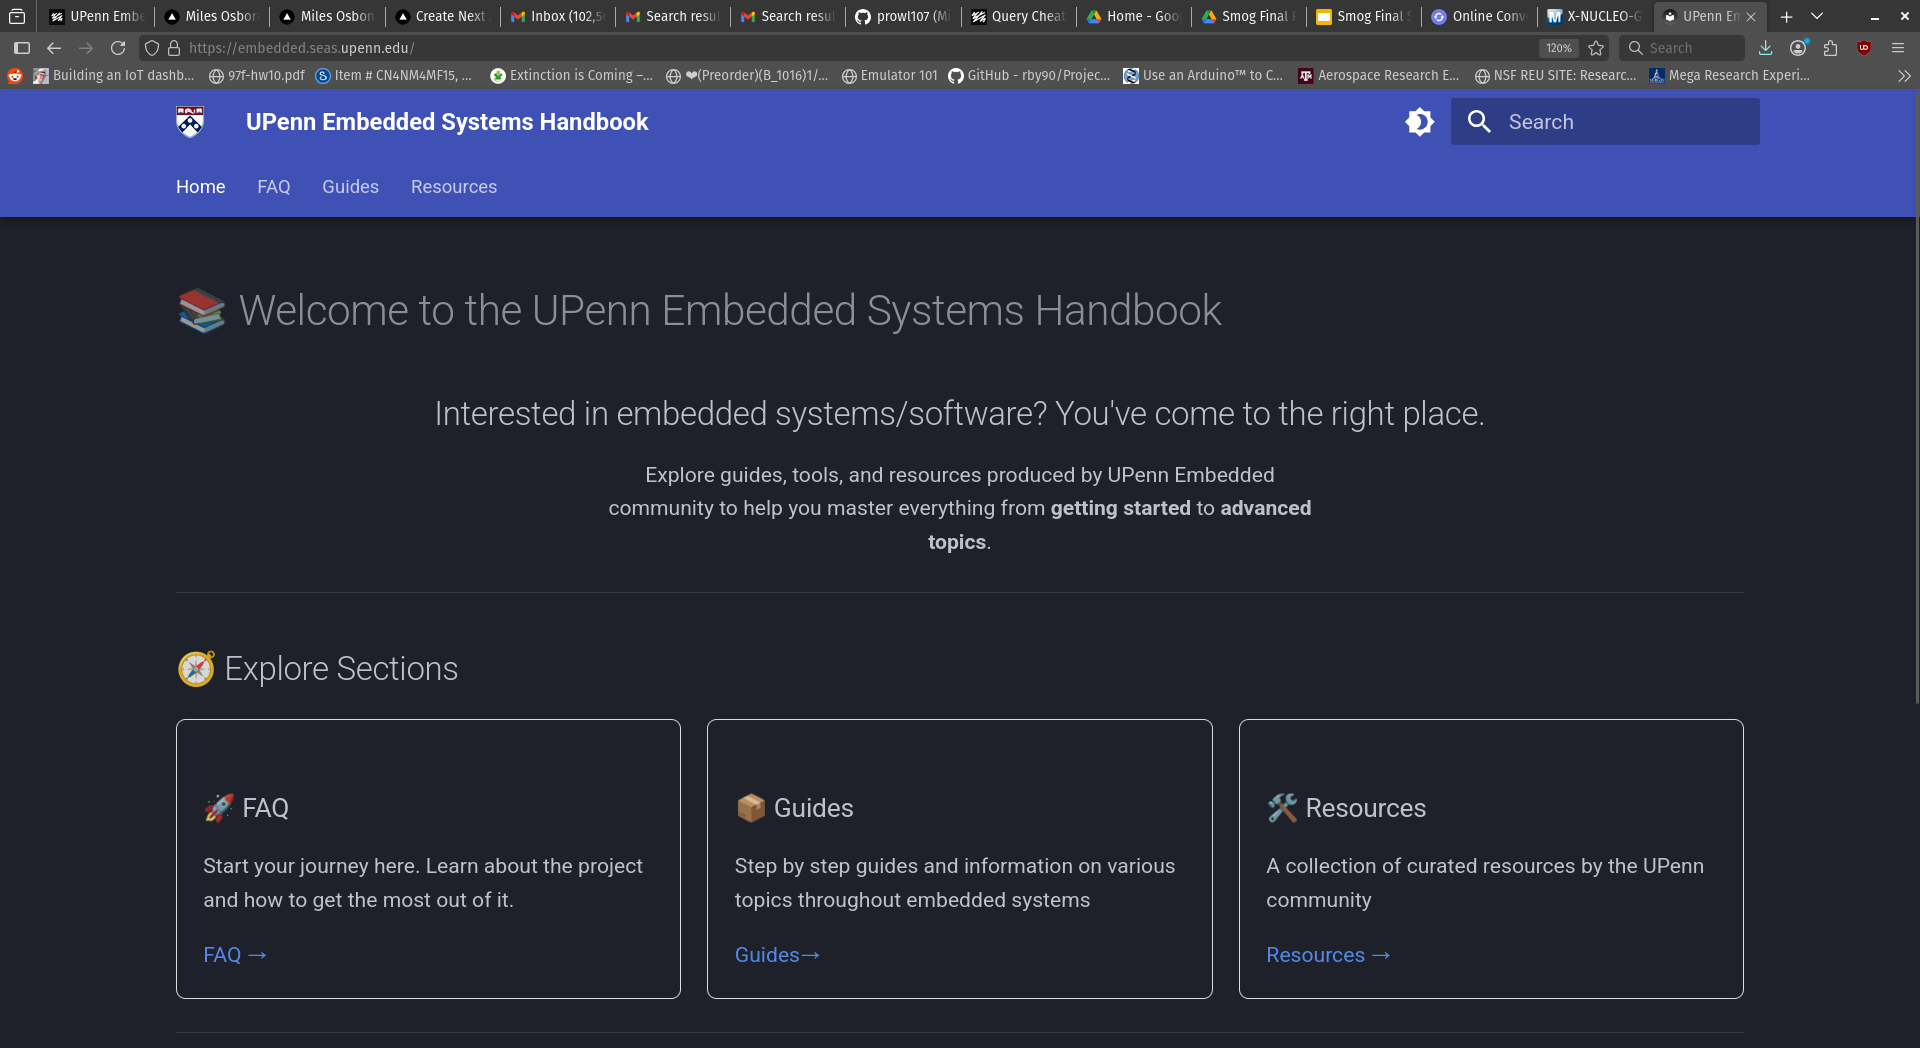Follow the Guides→ link in card

(777, 955)
